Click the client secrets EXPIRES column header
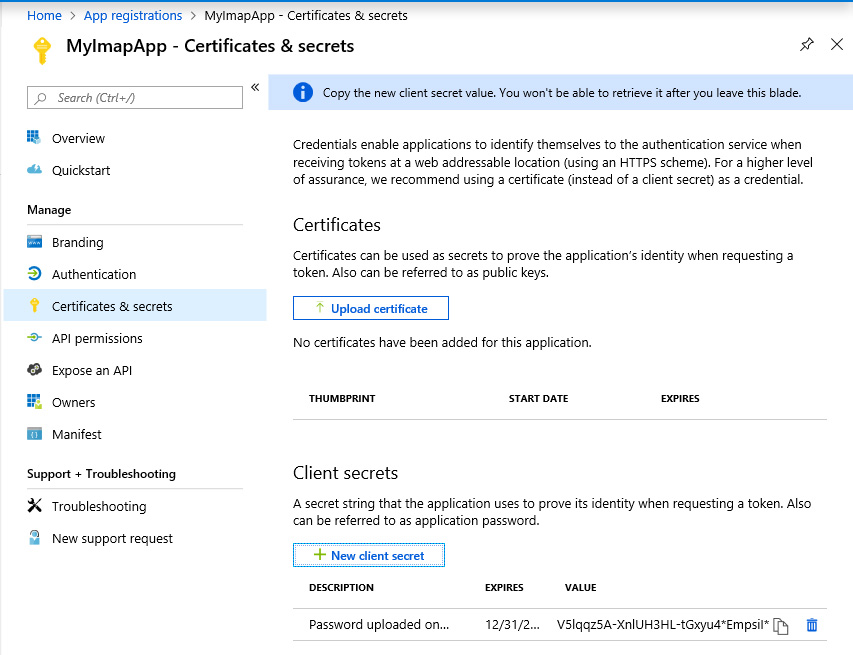This screenshot has width=853, height=655. click(504, 588)
